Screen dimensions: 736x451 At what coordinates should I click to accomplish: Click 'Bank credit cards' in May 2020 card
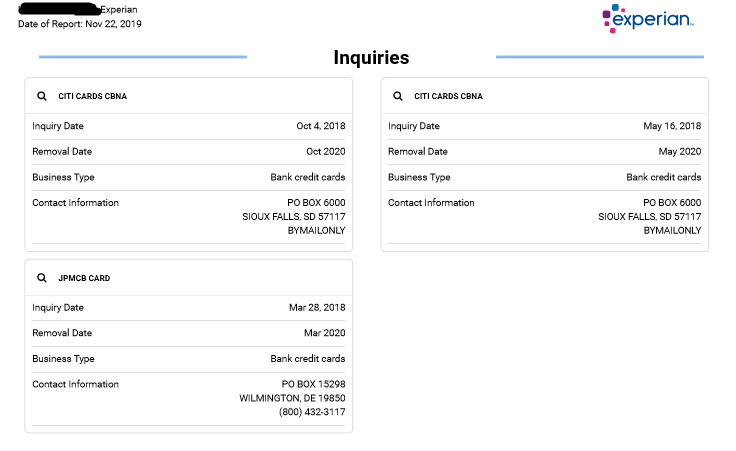pyautogui.click(x=663, y=177)
